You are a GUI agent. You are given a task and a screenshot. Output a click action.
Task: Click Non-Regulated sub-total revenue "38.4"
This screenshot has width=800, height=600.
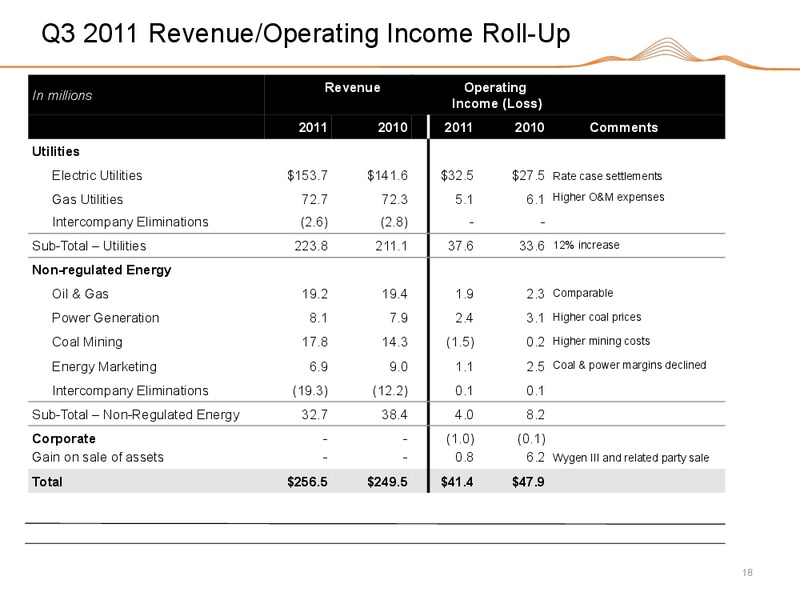pos(394,415)
